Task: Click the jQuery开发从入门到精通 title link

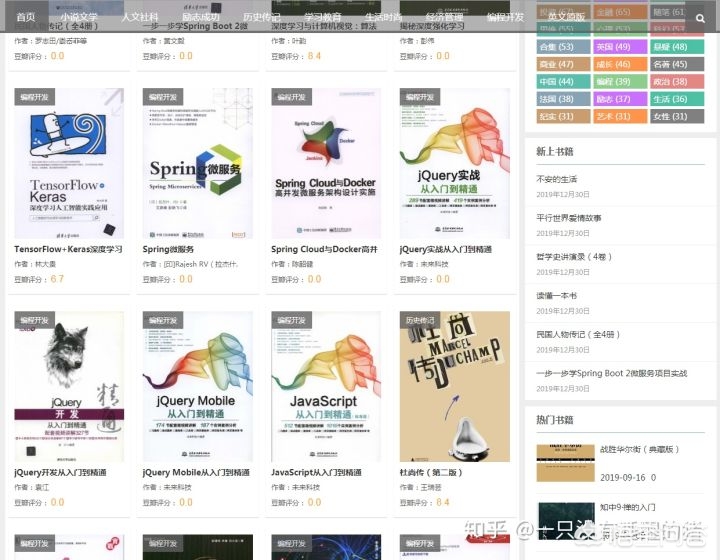Action: click(x=60, y=472)
